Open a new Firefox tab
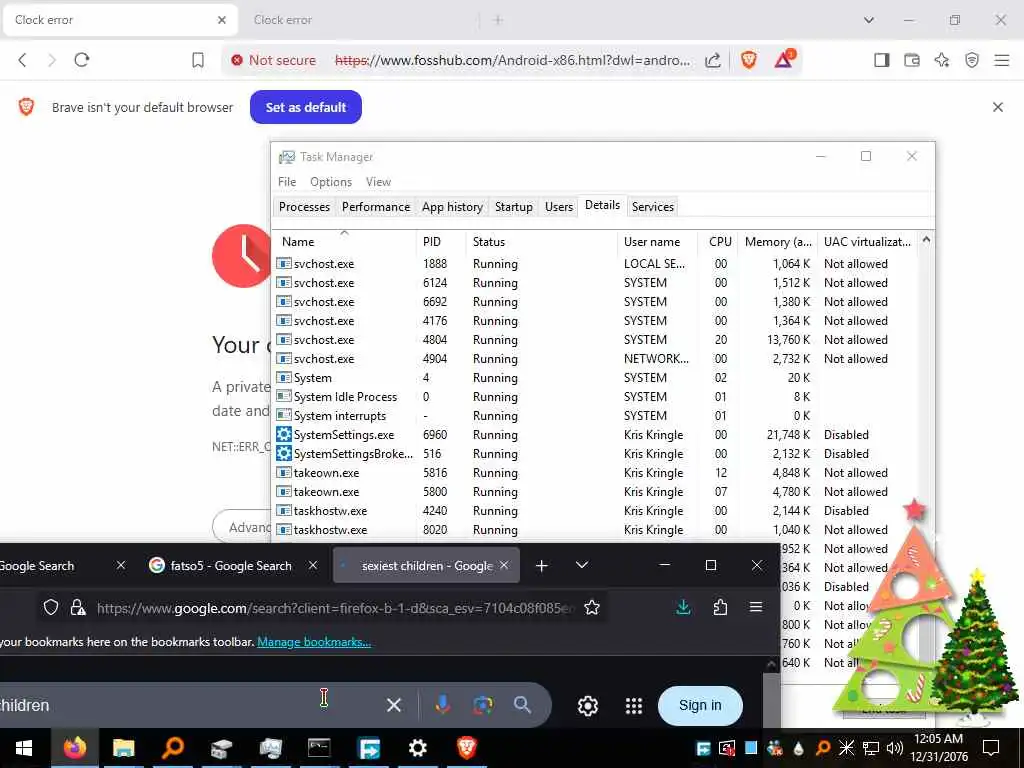The width and height of the screenshot is (1024, 768). 541,566
